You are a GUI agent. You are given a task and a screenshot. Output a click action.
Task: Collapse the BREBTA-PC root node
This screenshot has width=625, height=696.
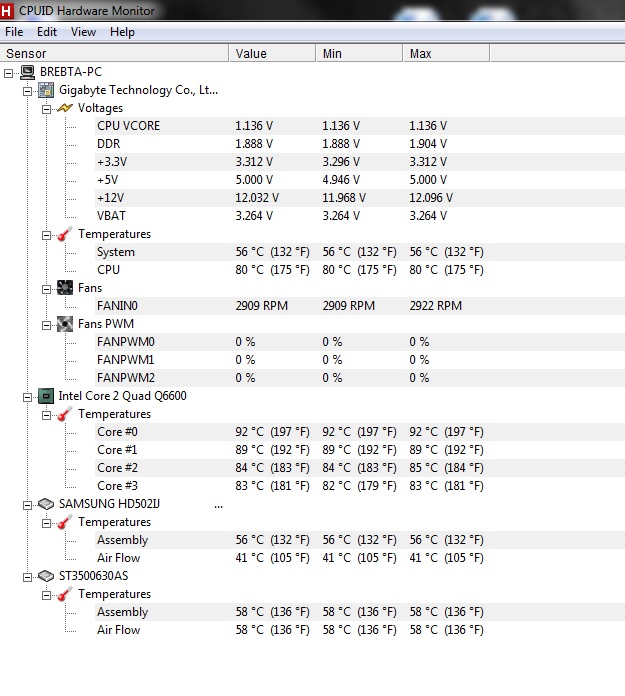pyautogui.click(x=8, y=73)
